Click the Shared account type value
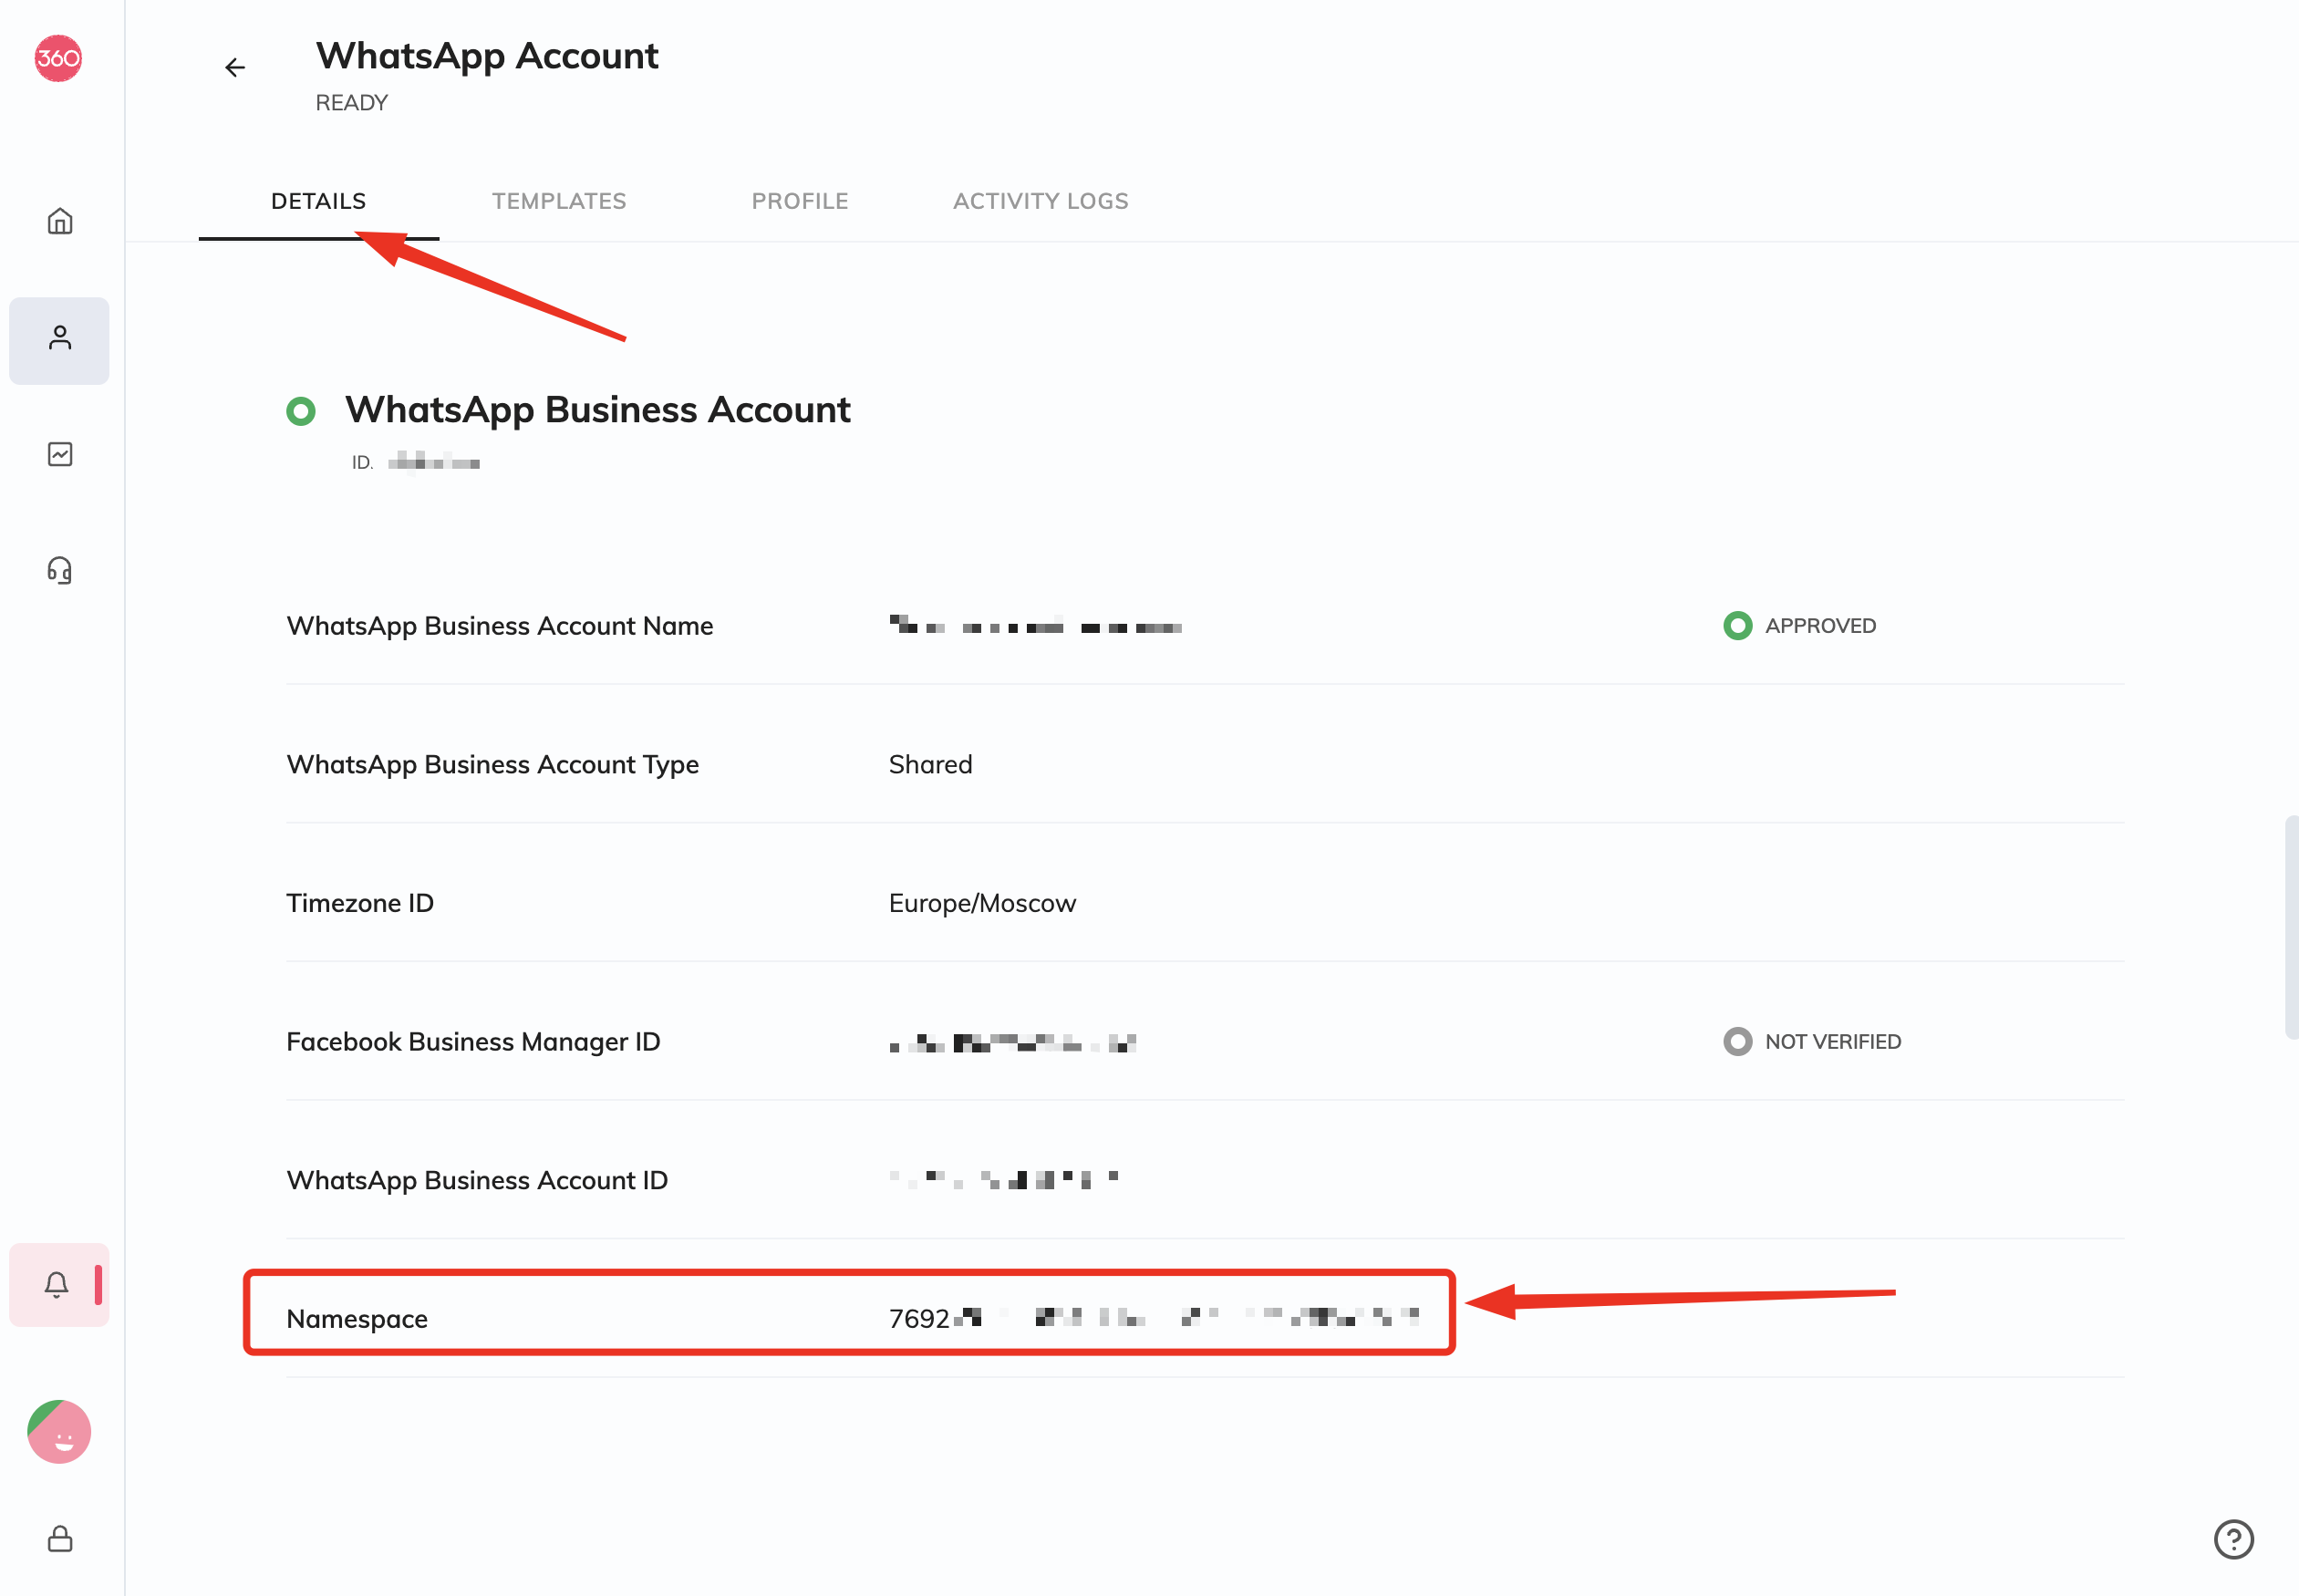This screenshot has width=2299, height=1596. tap(931, 765)
